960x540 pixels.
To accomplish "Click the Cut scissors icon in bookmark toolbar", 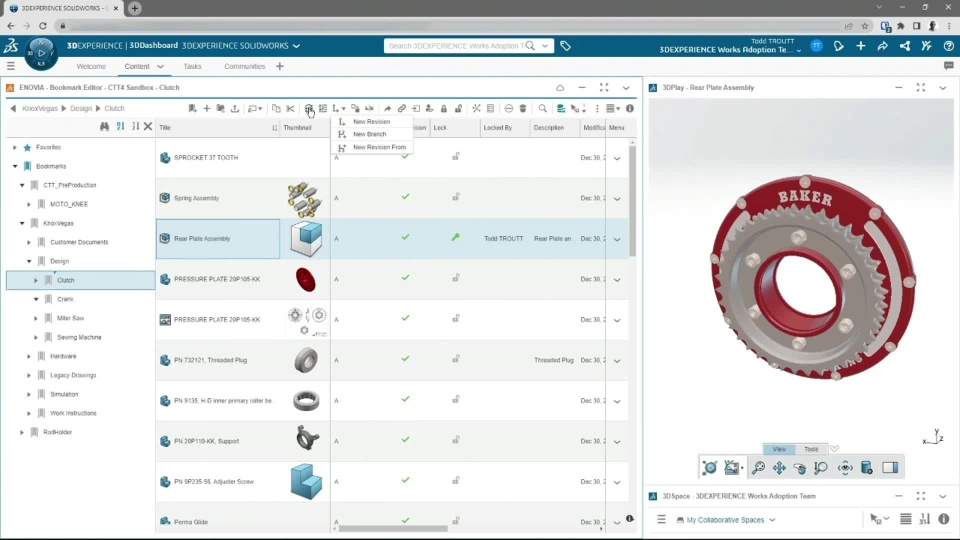I will pos(290,108).
